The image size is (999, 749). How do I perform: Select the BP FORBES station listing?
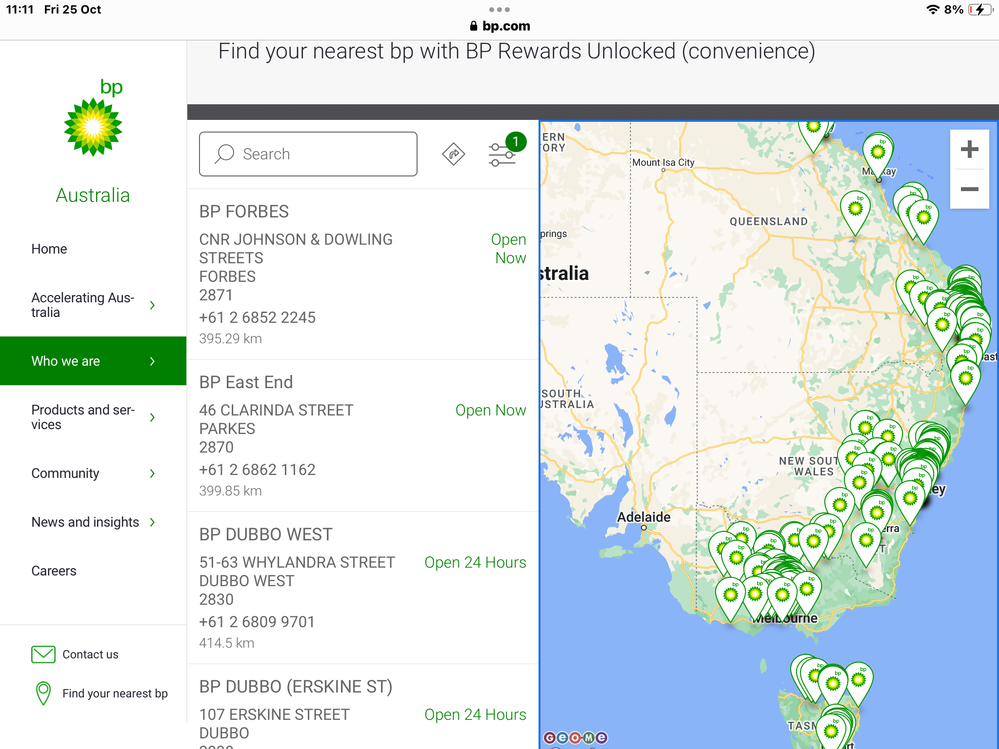(x=244, y=211)
